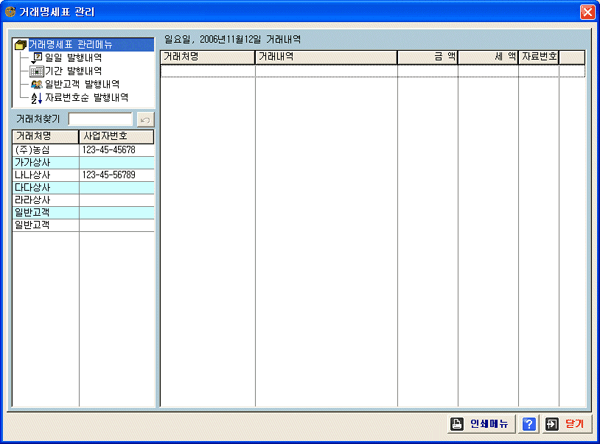This screenshot has height=444, width=600.
Task: Select the 라라상사 customer row
Action: point(83,200)
